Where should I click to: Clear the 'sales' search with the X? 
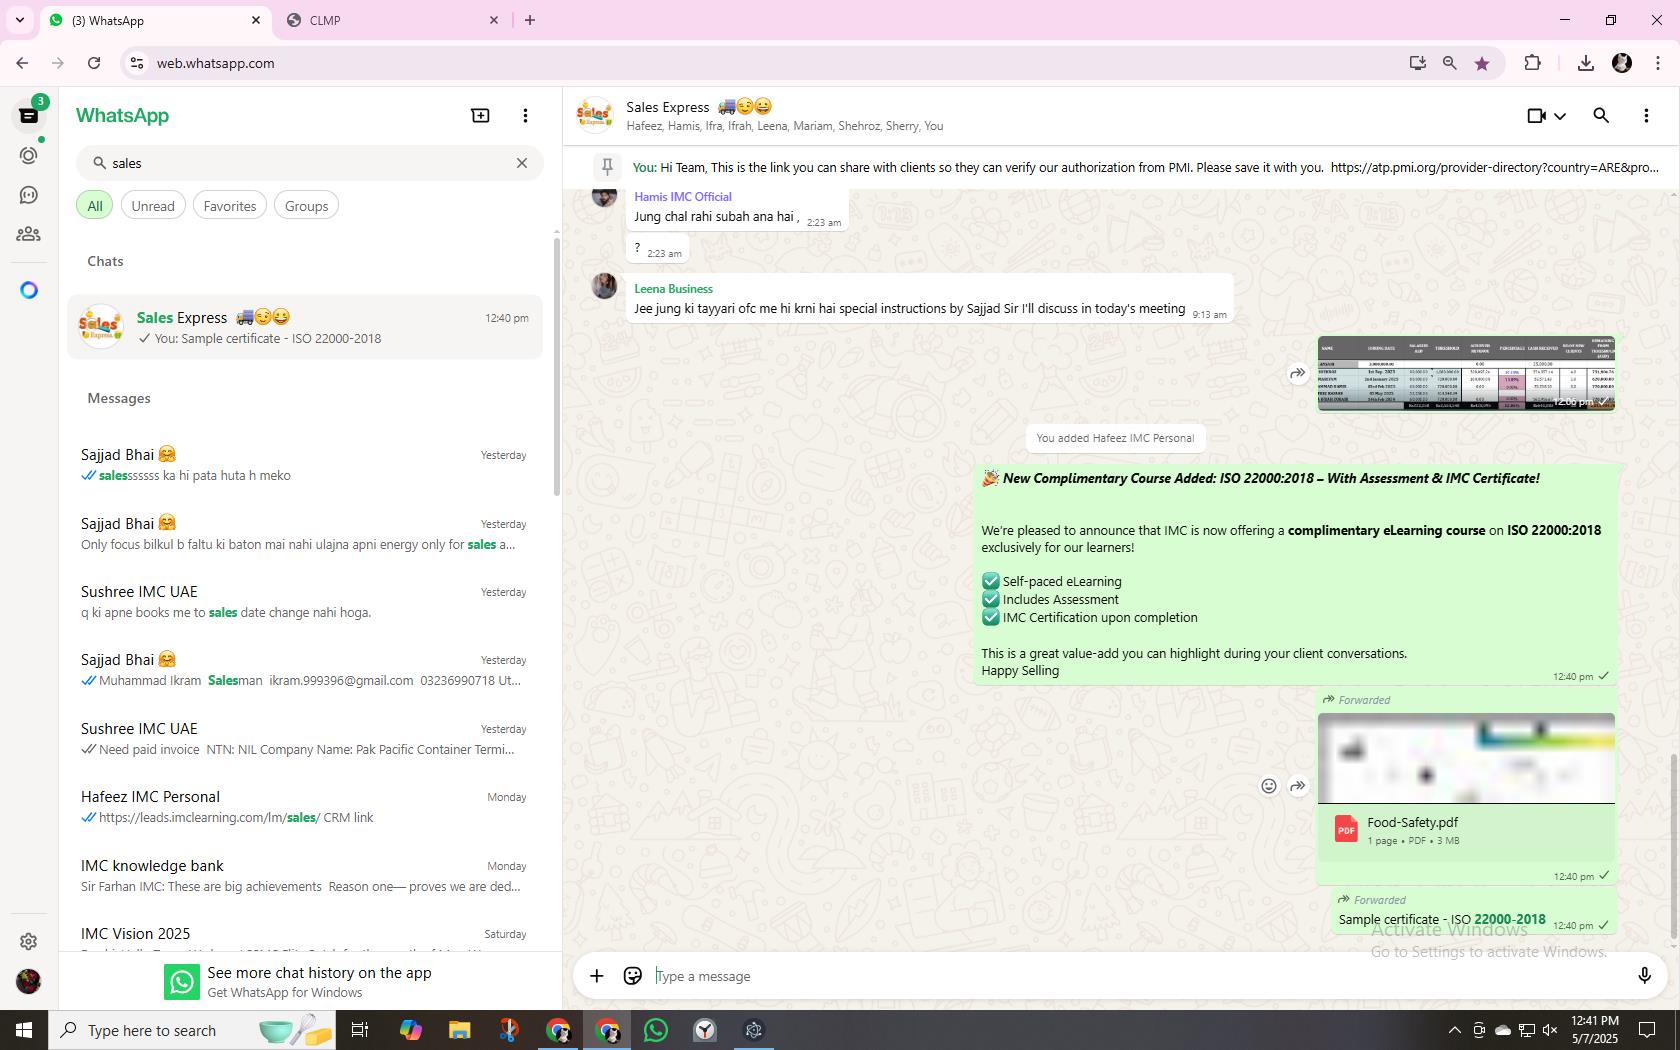[x=521, y=163]
